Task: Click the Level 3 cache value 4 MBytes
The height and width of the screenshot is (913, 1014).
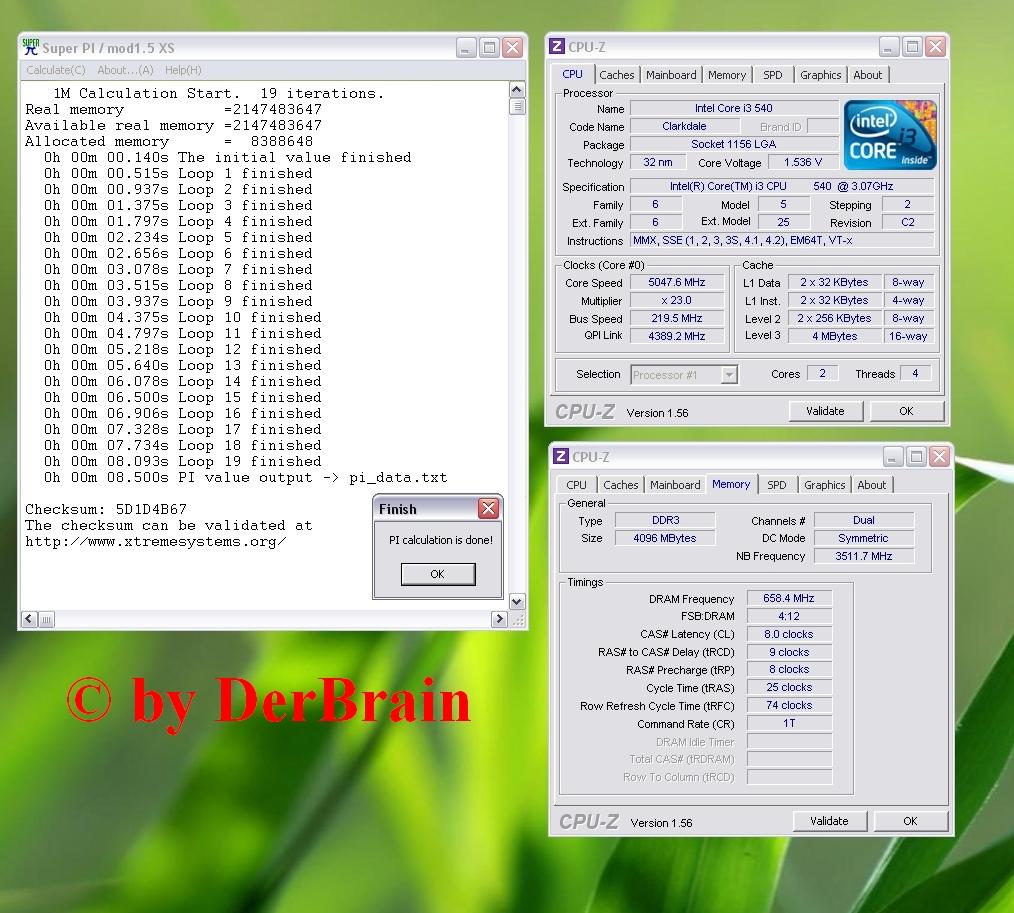Action: 834,336
